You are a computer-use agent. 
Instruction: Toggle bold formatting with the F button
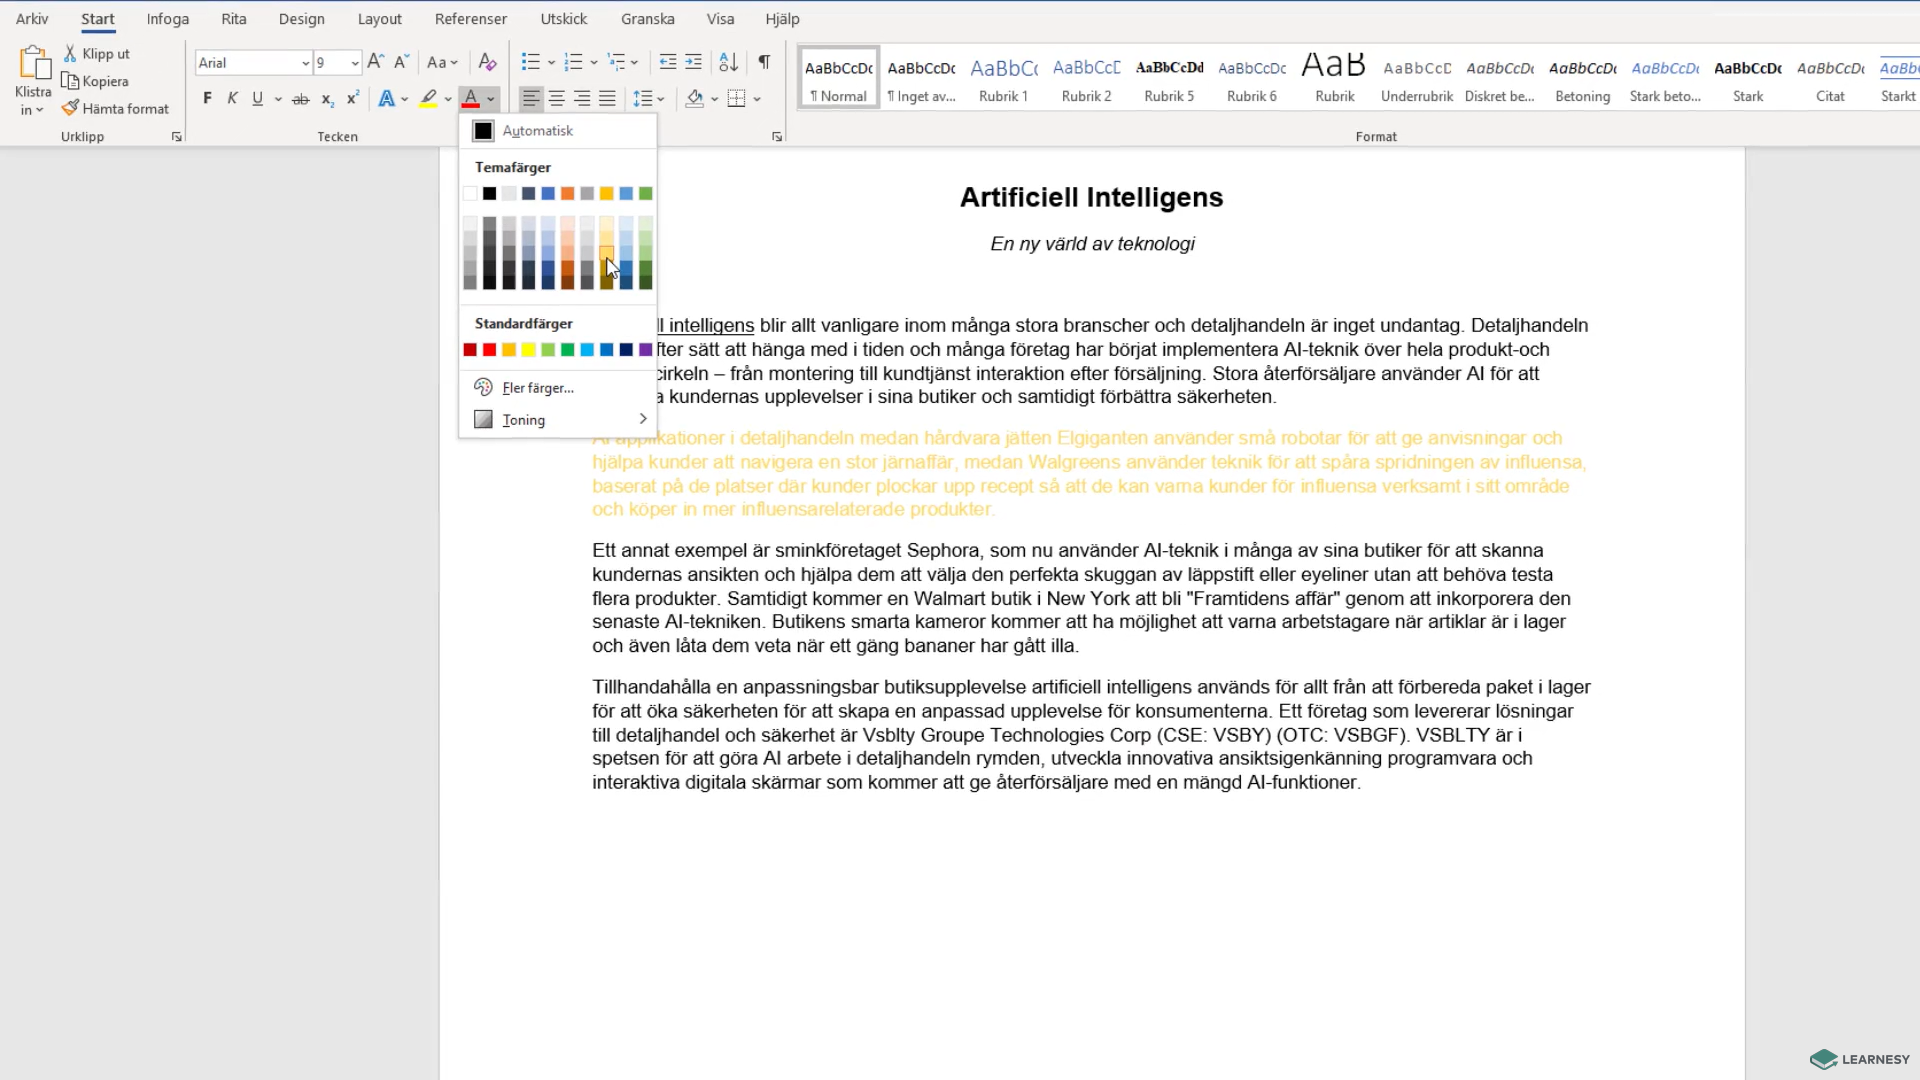tap(207, 98)
